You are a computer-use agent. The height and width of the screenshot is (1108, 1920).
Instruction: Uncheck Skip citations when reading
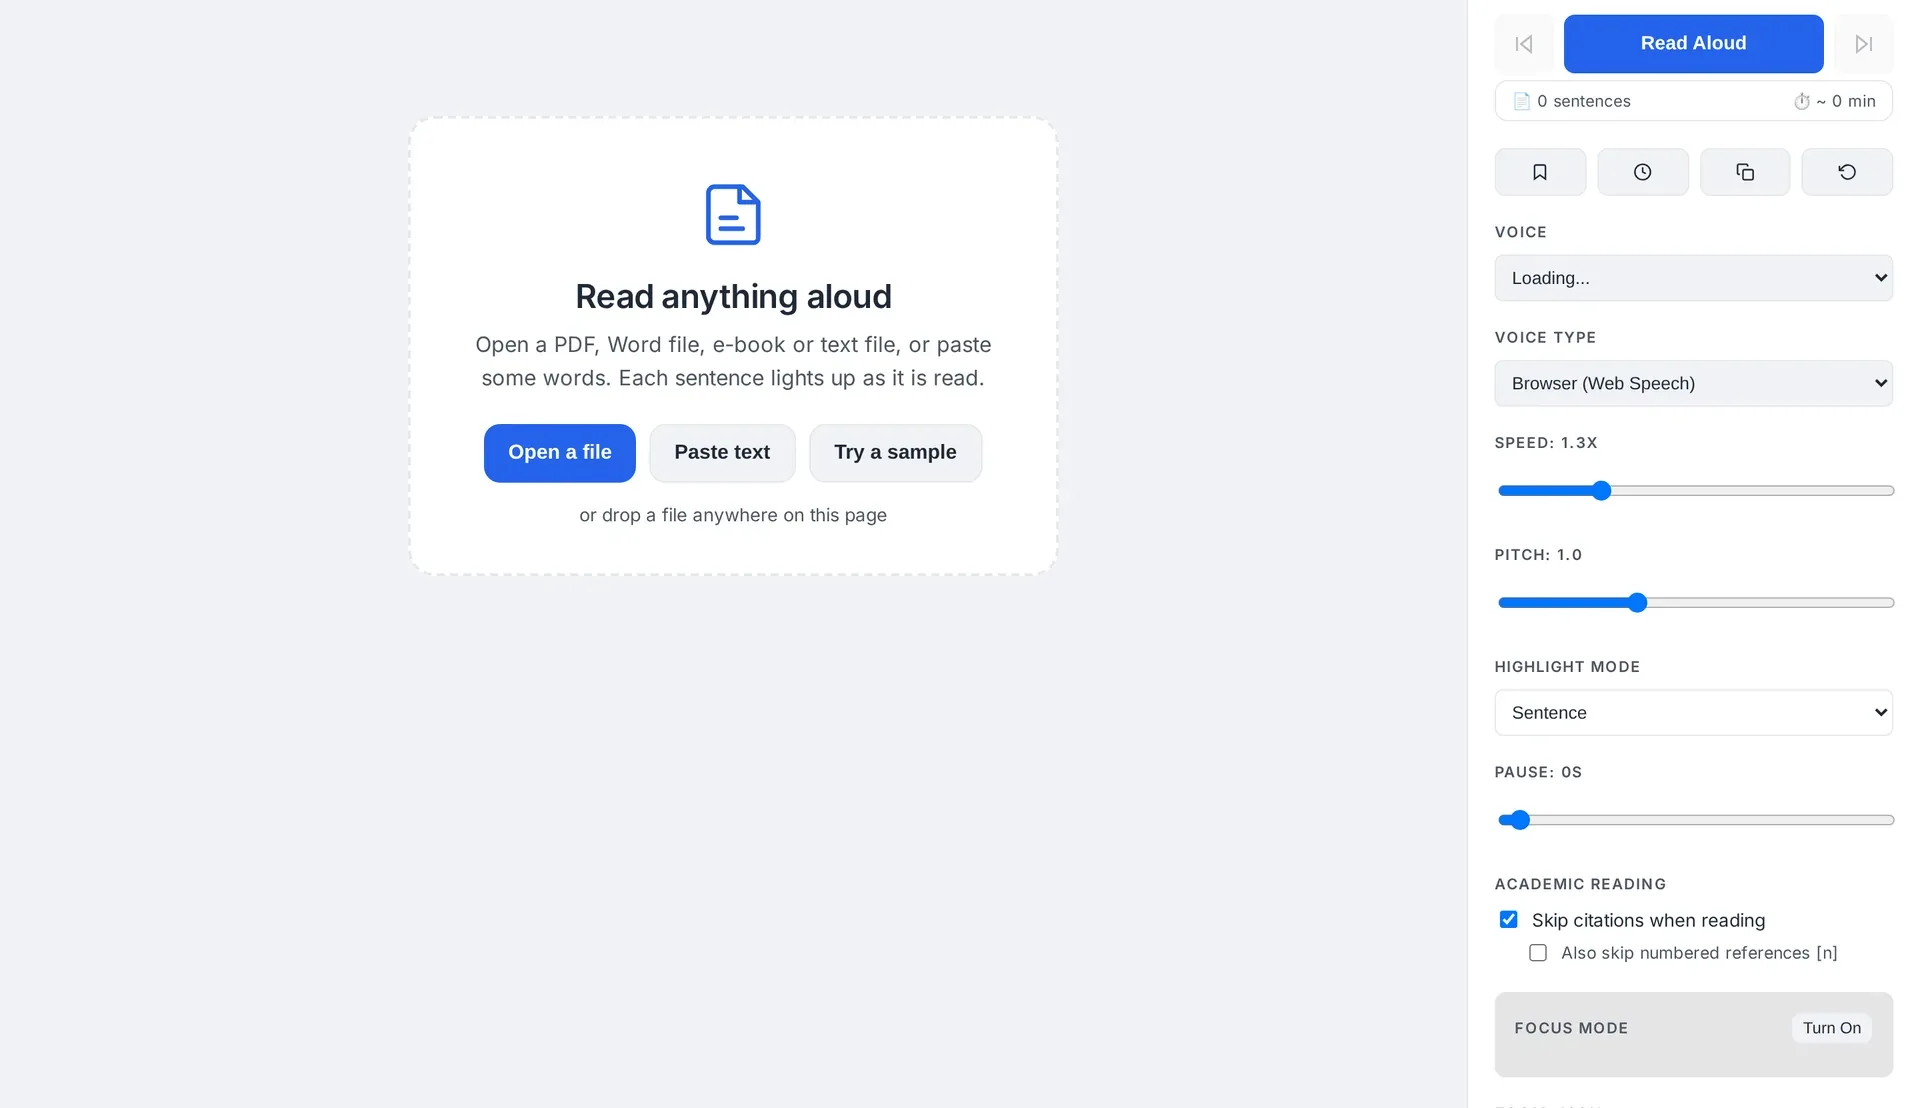pyautogui.click(x=1508, y=919)
